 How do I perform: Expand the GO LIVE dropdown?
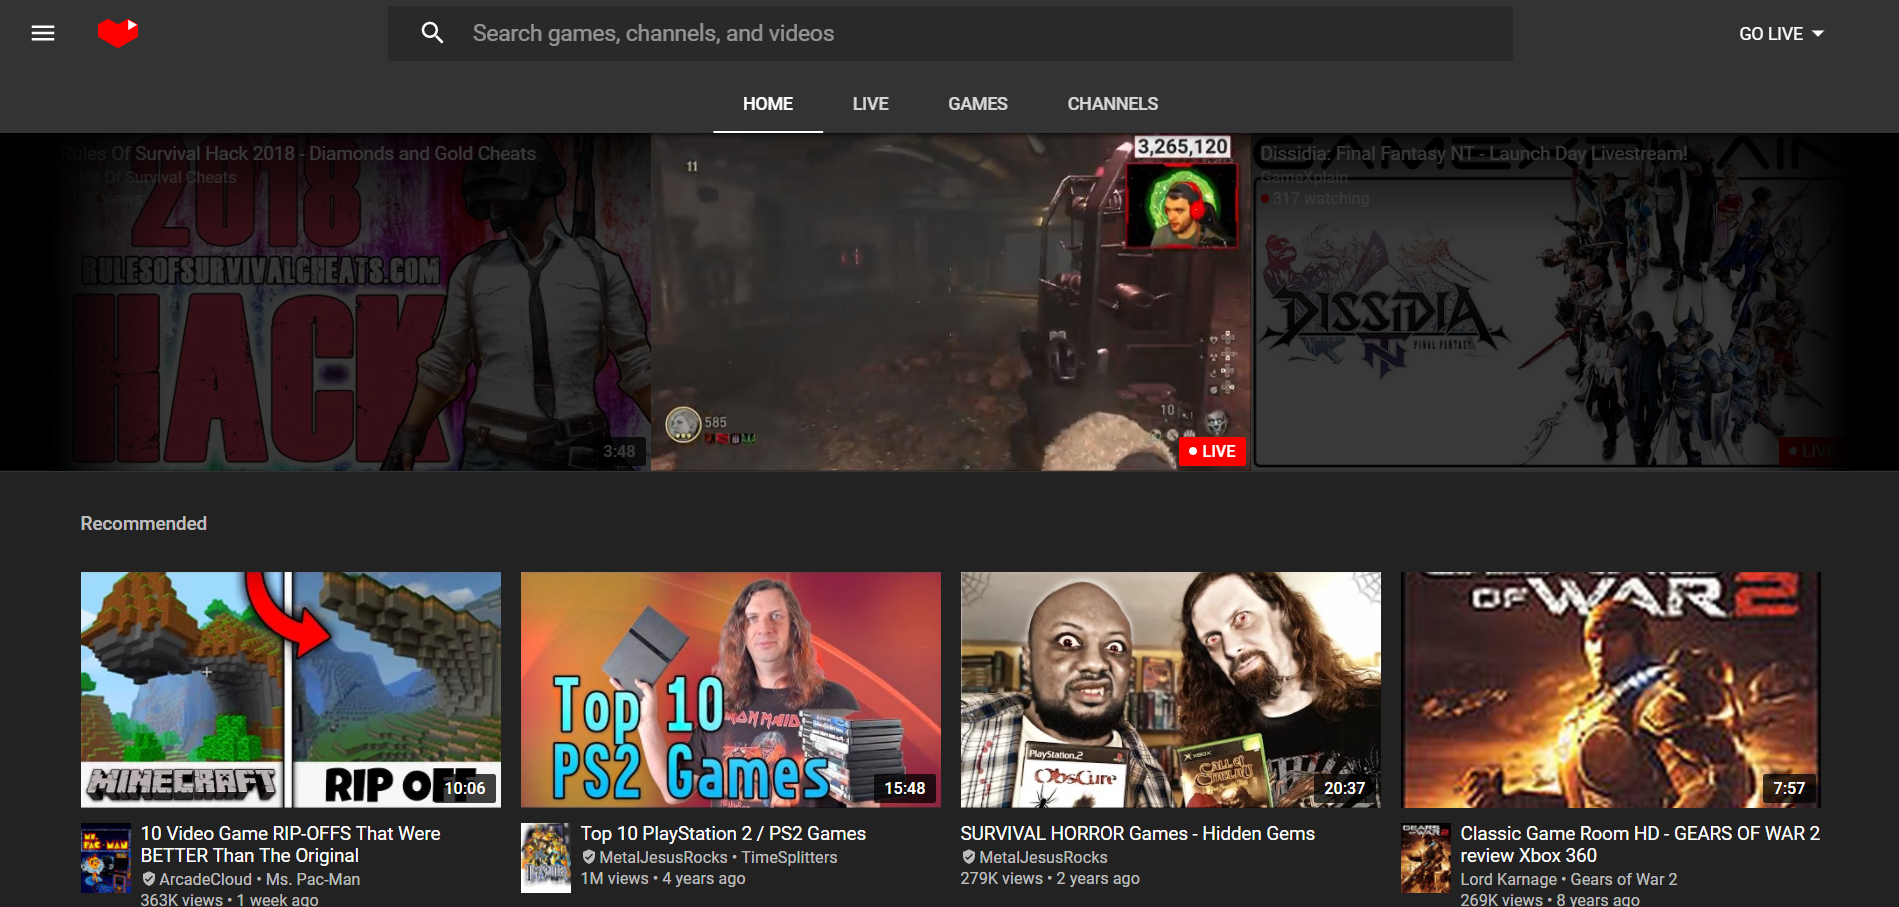point(1781,33)
